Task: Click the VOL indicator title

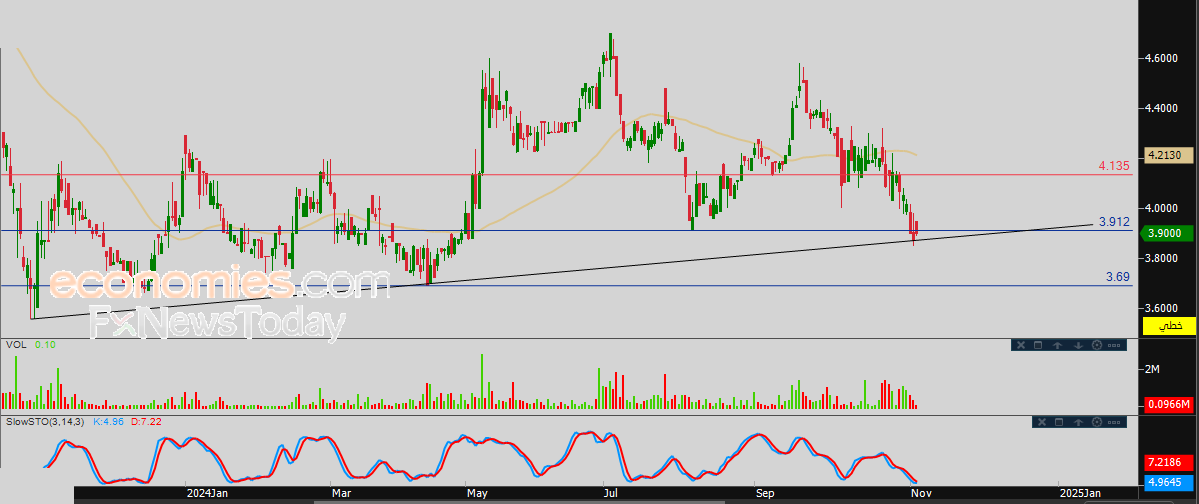Action: tap(15, 345)
